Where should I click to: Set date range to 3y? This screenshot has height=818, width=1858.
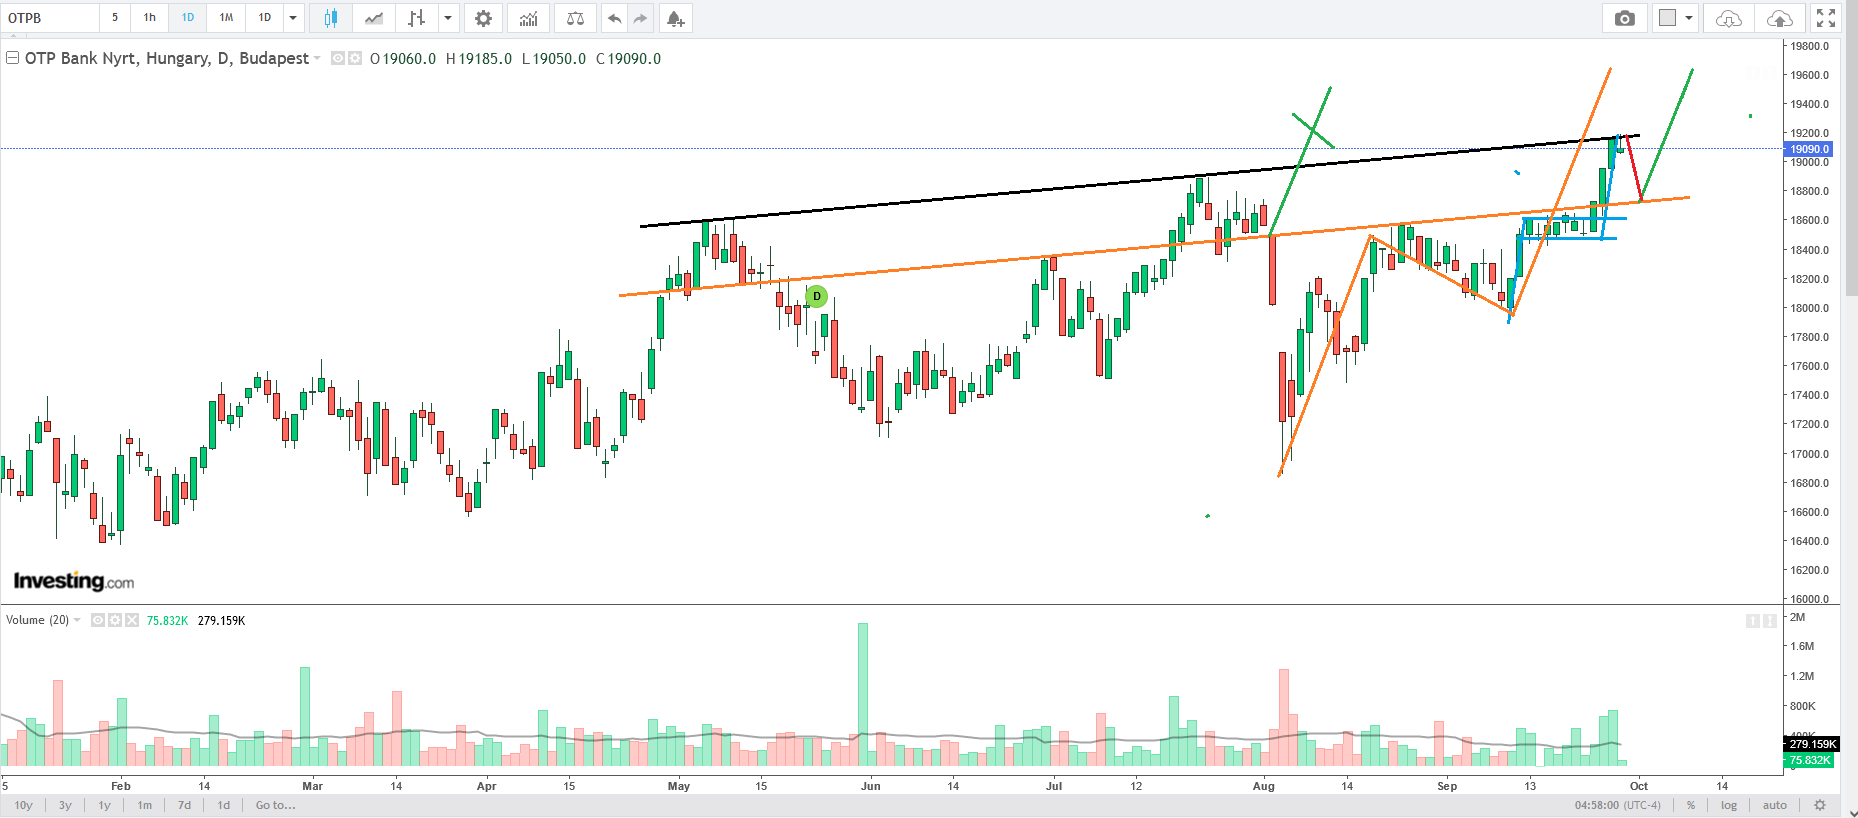tap(65, 805)
